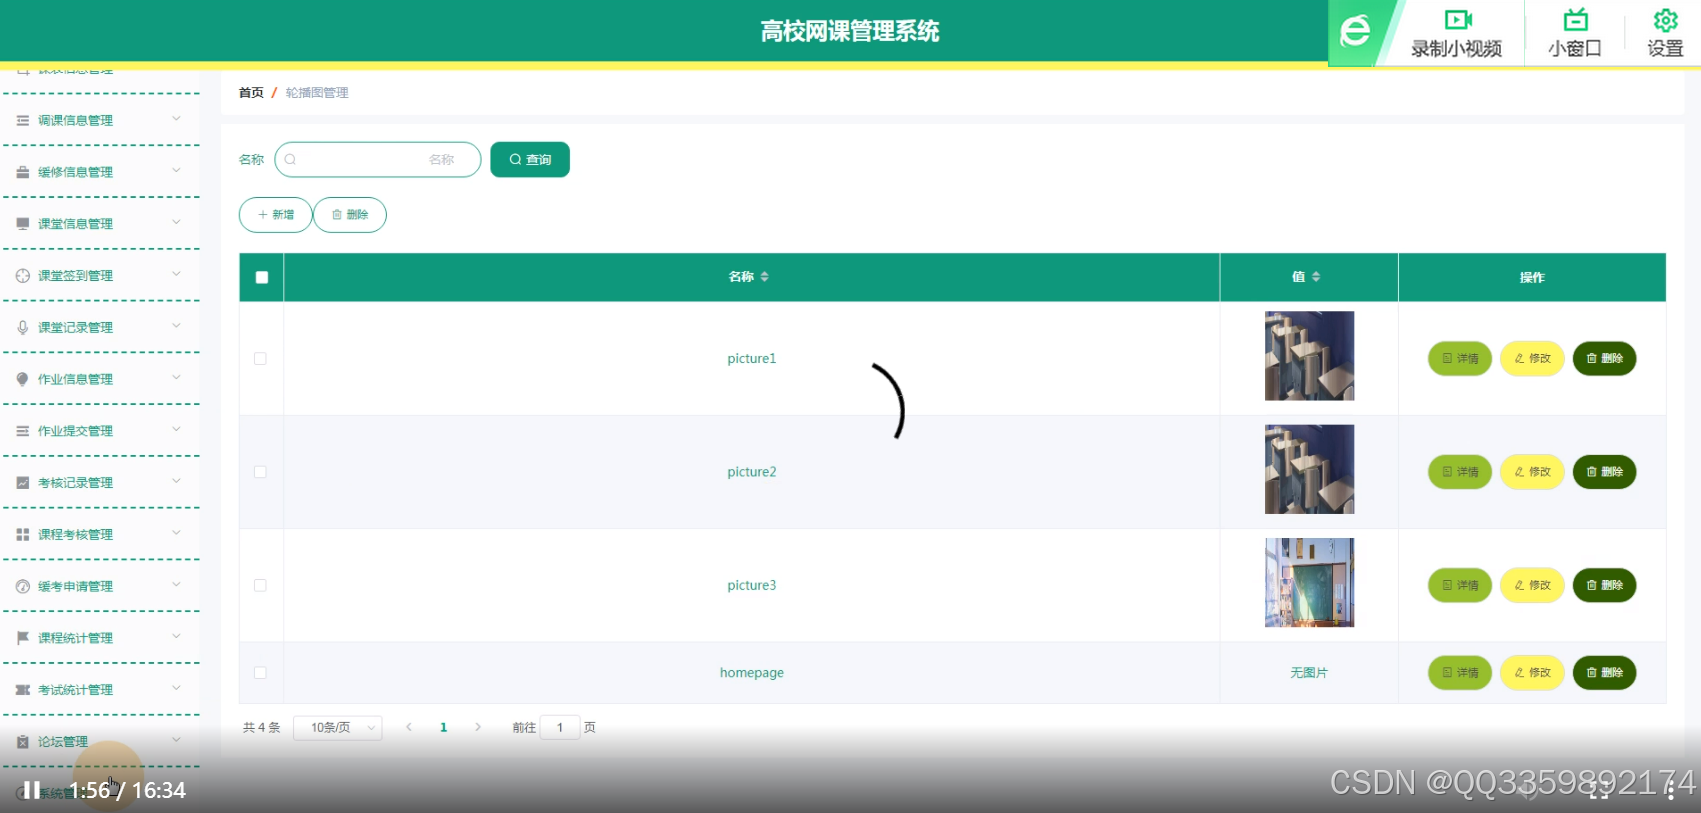Click chart icon of 考核记录管理
The width and height of the screenshot is (1701, 813).
coord(22,483)
